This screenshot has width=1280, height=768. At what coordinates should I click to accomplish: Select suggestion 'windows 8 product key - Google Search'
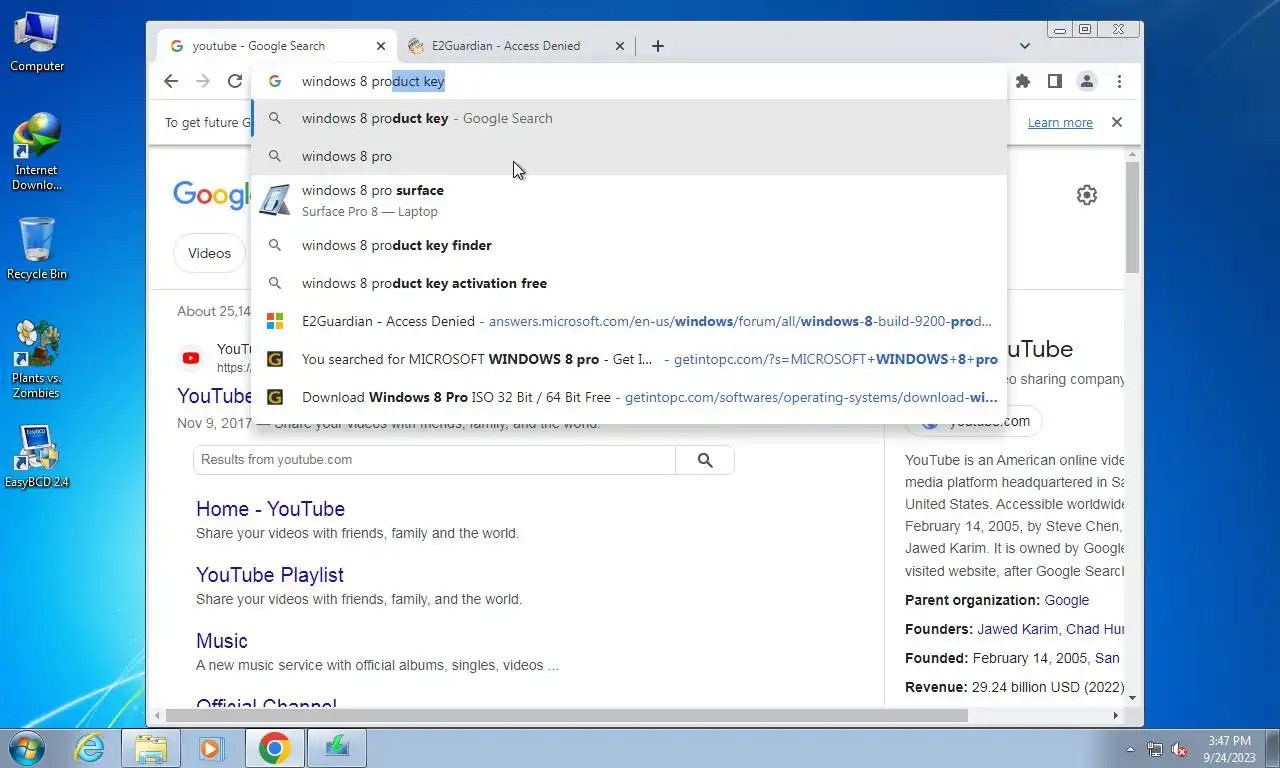pyautogui.click(x=629, y=118)
